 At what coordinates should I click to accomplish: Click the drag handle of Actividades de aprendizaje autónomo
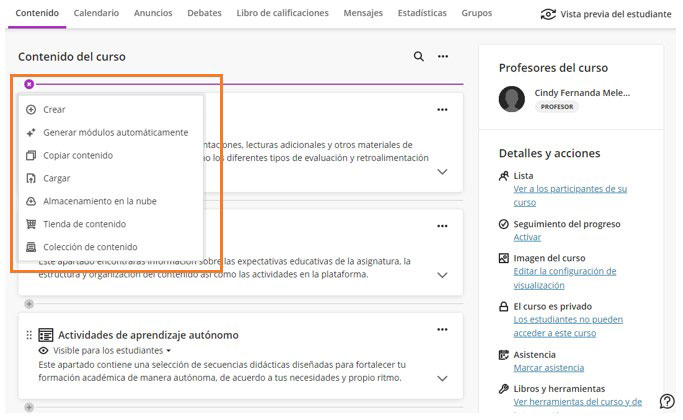coord(29,335)
